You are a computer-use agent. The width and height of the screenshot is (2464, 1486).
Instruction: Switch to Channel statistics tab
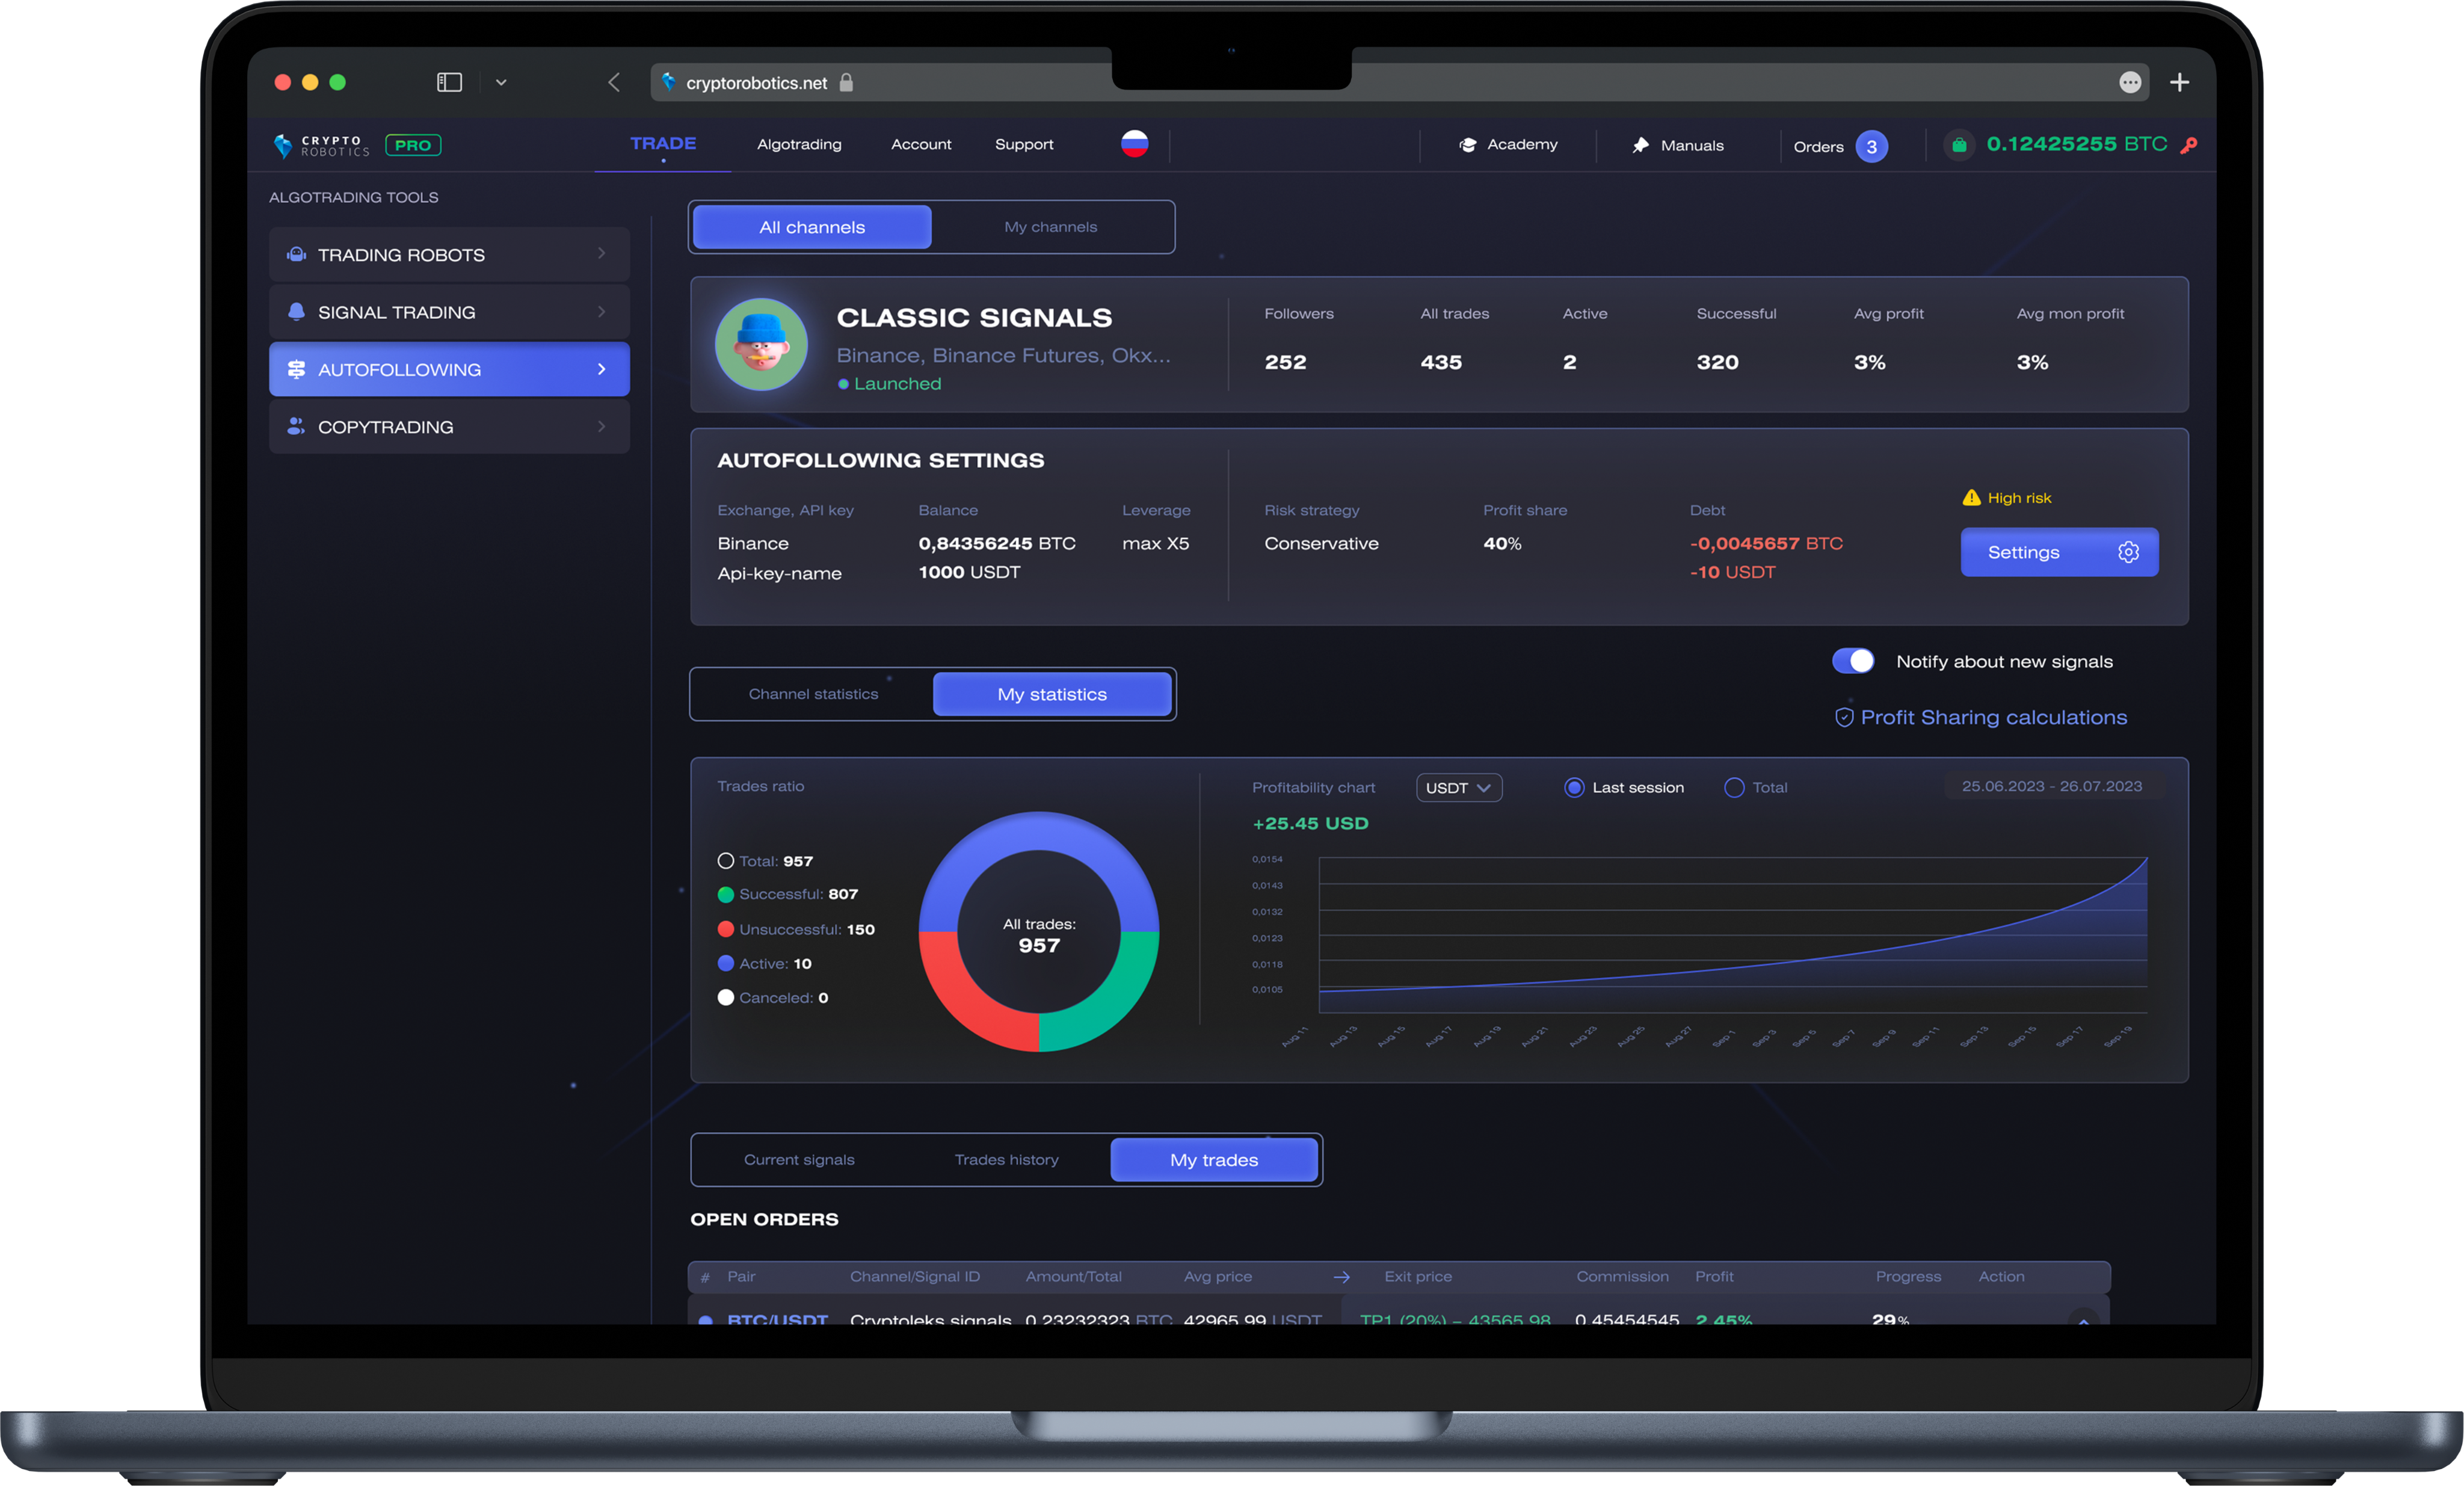(x=813, y=694)
